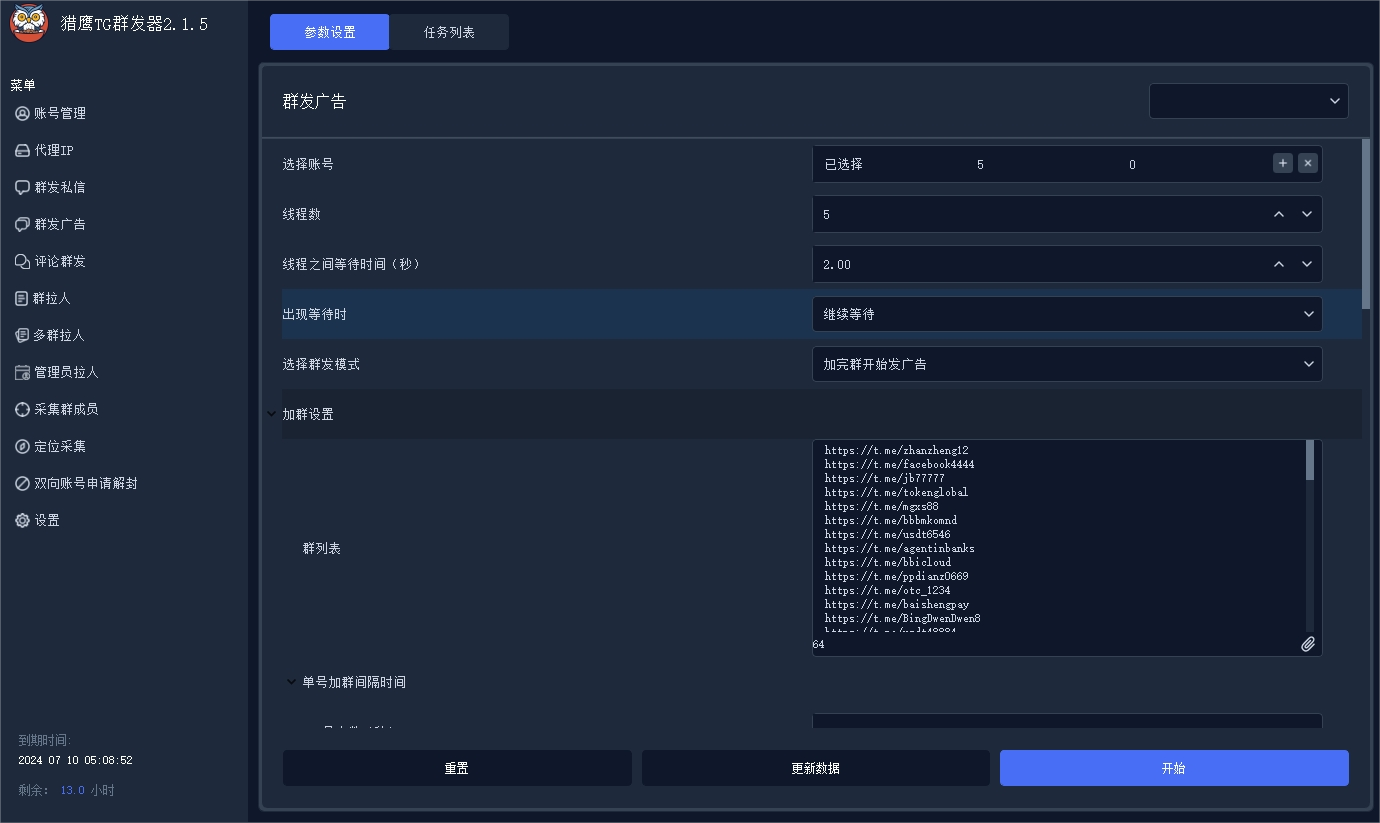1380x823 pixels.
Task: Click the main panel vertical scrollbar
Action: tap(1366, 224)
